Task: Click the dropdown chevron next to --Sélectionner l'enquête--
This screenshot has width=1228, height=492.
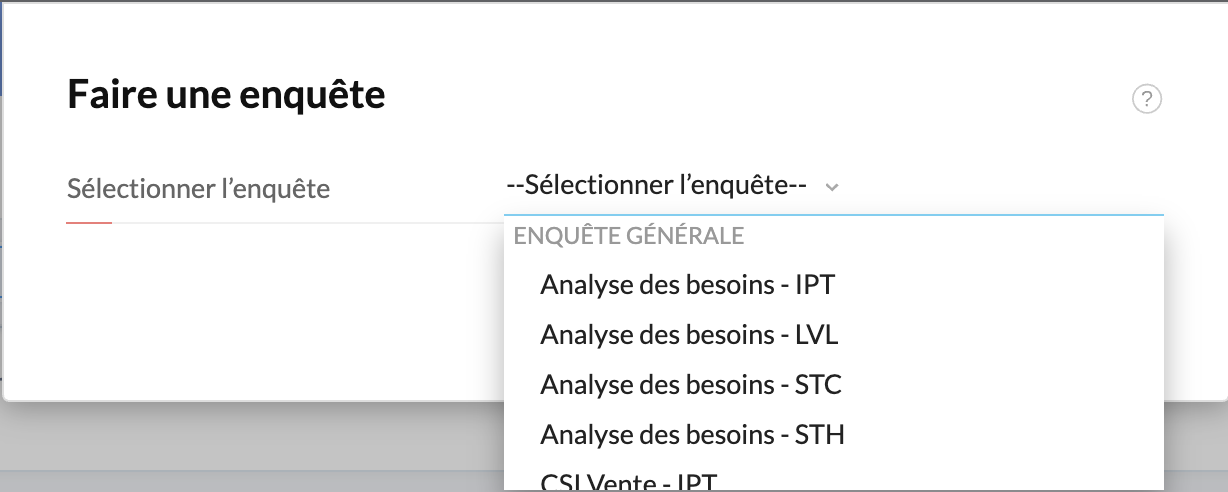Action: (x=832, y=187)
